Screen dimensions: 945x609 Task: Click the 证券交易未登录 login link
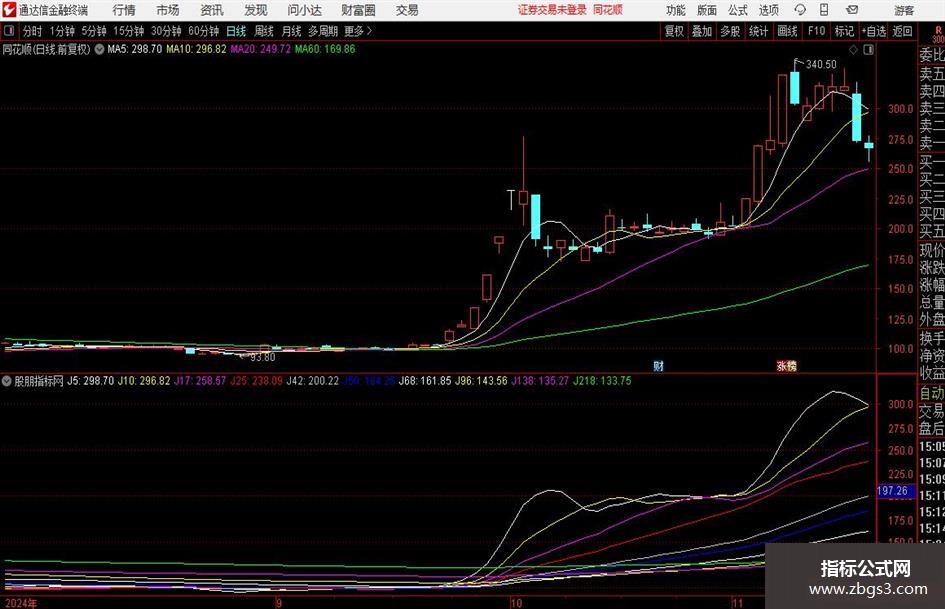point(552,10)
